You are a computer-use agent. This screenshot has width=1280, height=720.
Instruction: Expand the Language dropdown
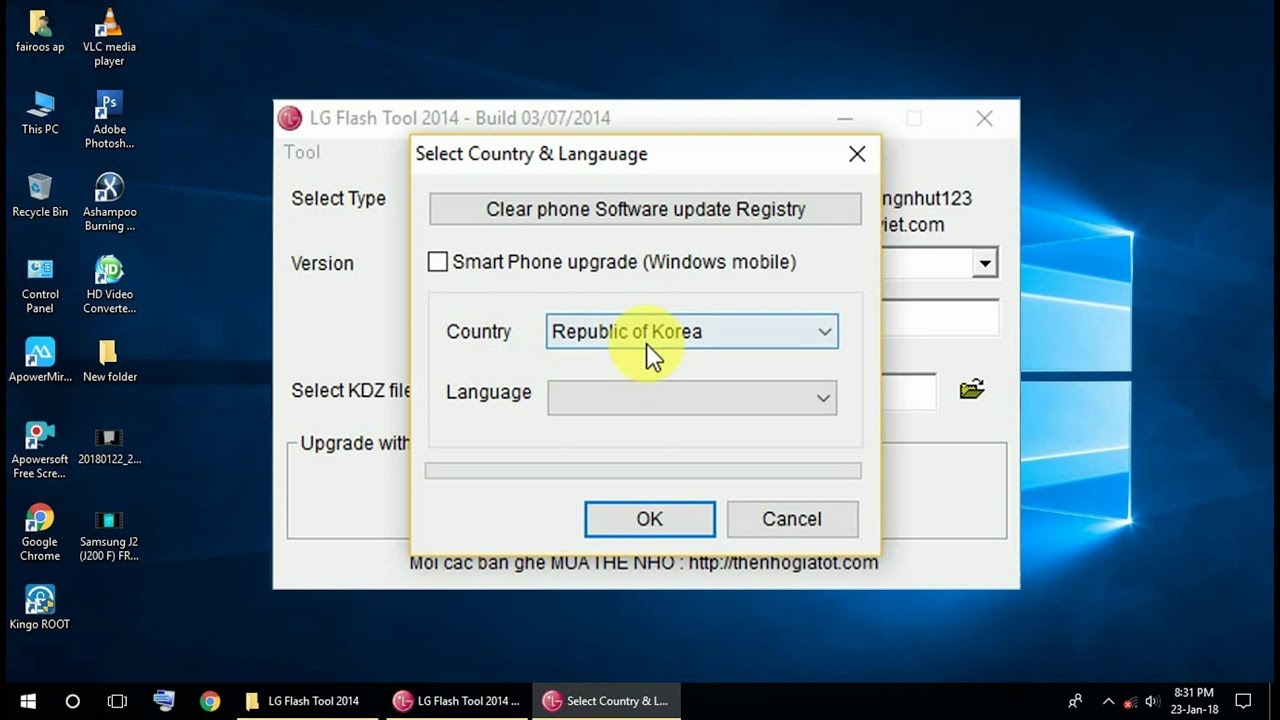click(692, 398)
